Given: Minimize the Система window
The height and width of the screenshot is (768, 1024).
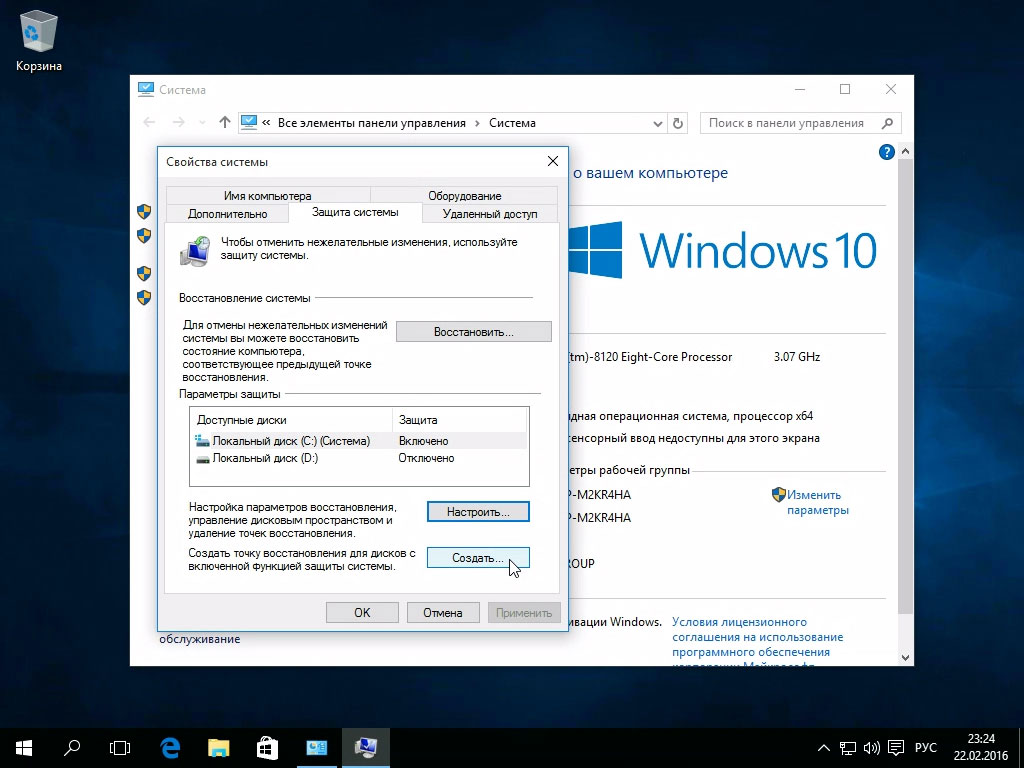Looking at the screenshot, I should [801, 89].
